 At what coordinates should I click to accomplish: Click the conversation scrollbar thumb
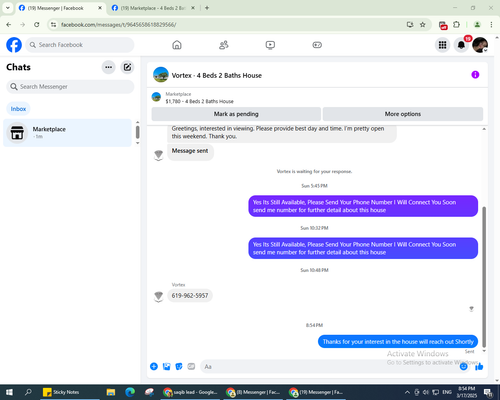pyautogui.click(x=484, y=277)
